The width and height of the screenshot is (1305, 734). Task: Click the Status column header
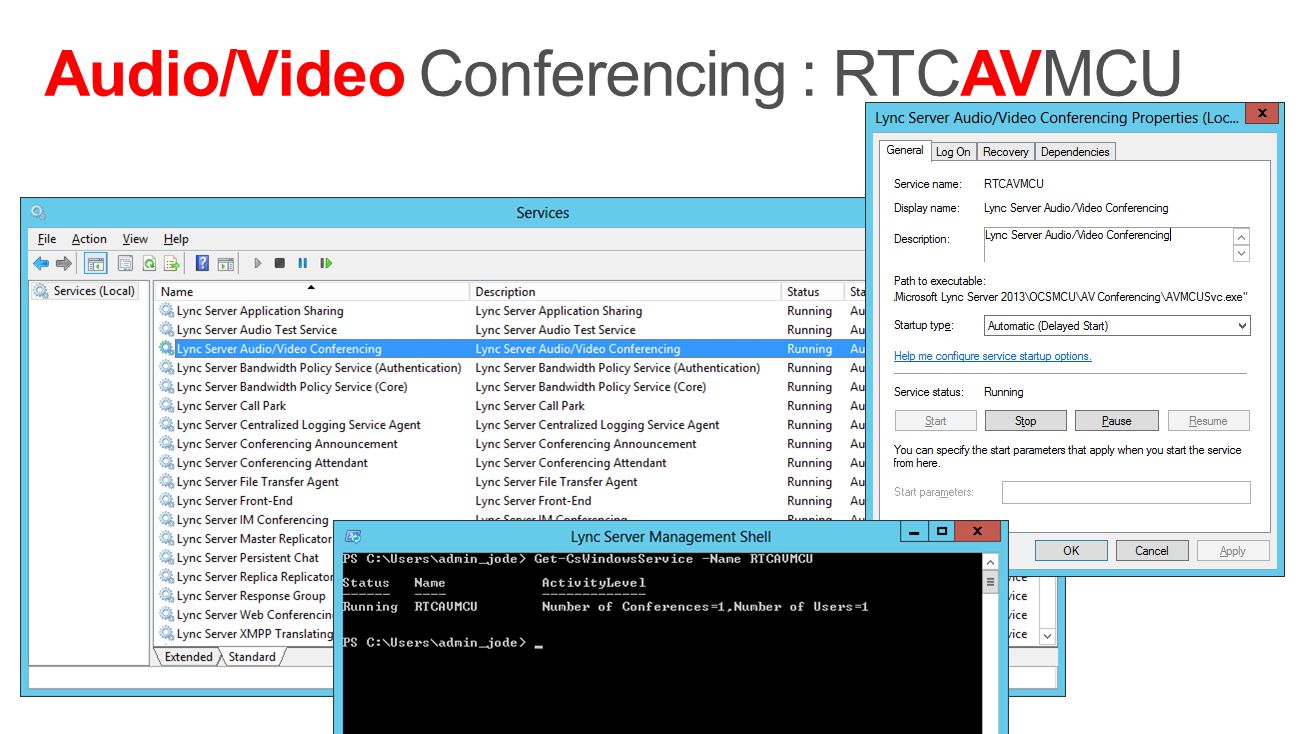(813, 292)
